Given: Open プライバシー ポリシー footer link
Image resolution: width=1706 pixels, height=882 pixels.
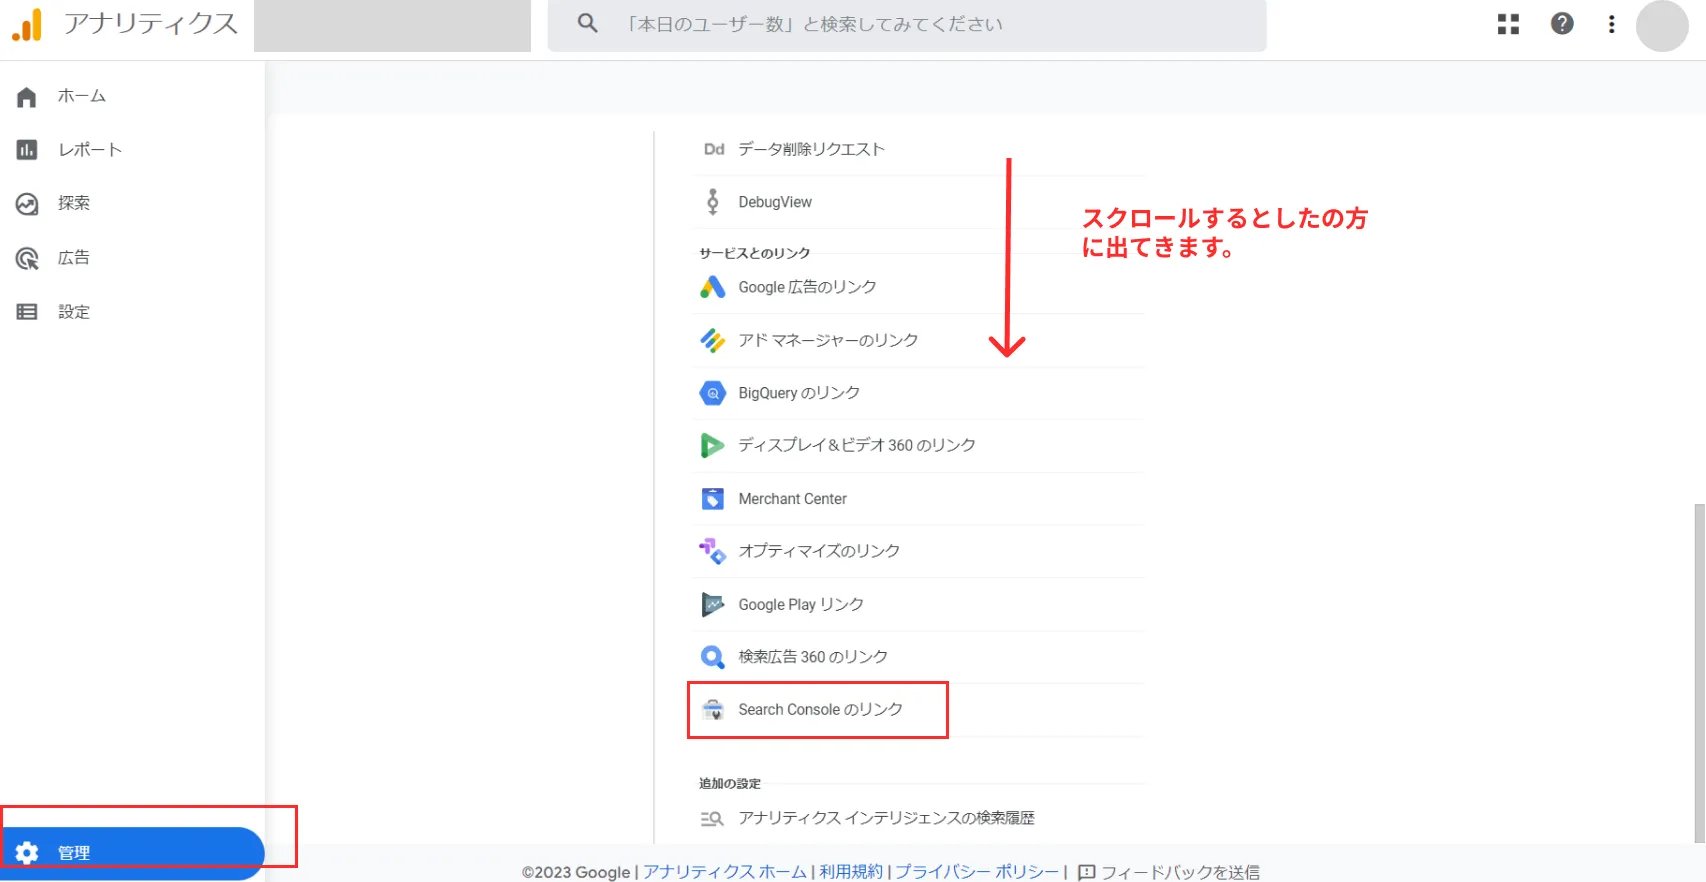Looking at the screenshot, I should [977, 872].
